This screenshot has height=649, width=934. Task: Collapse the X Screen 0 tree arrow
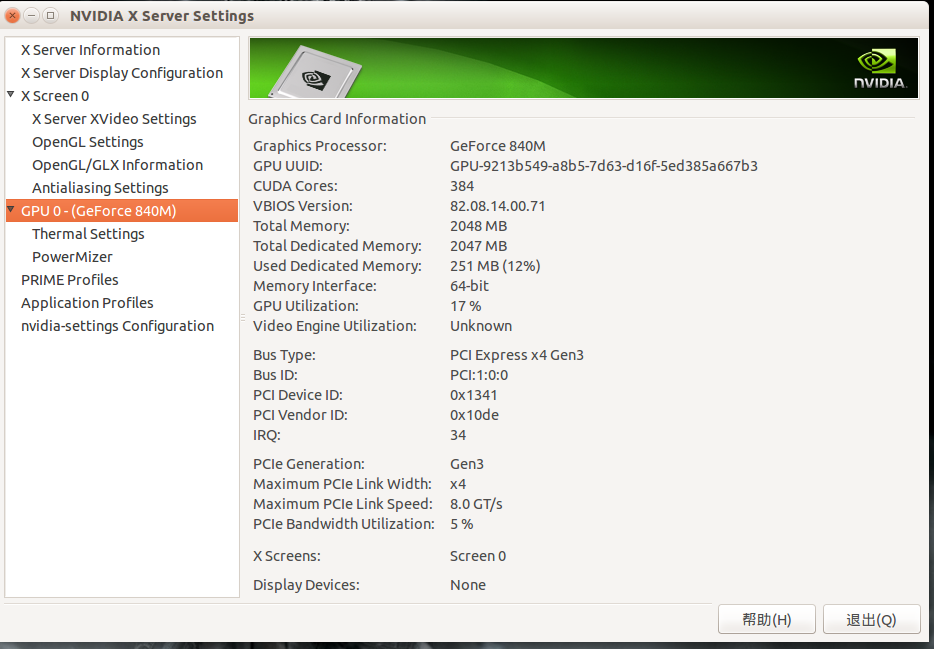click(11, 95)
